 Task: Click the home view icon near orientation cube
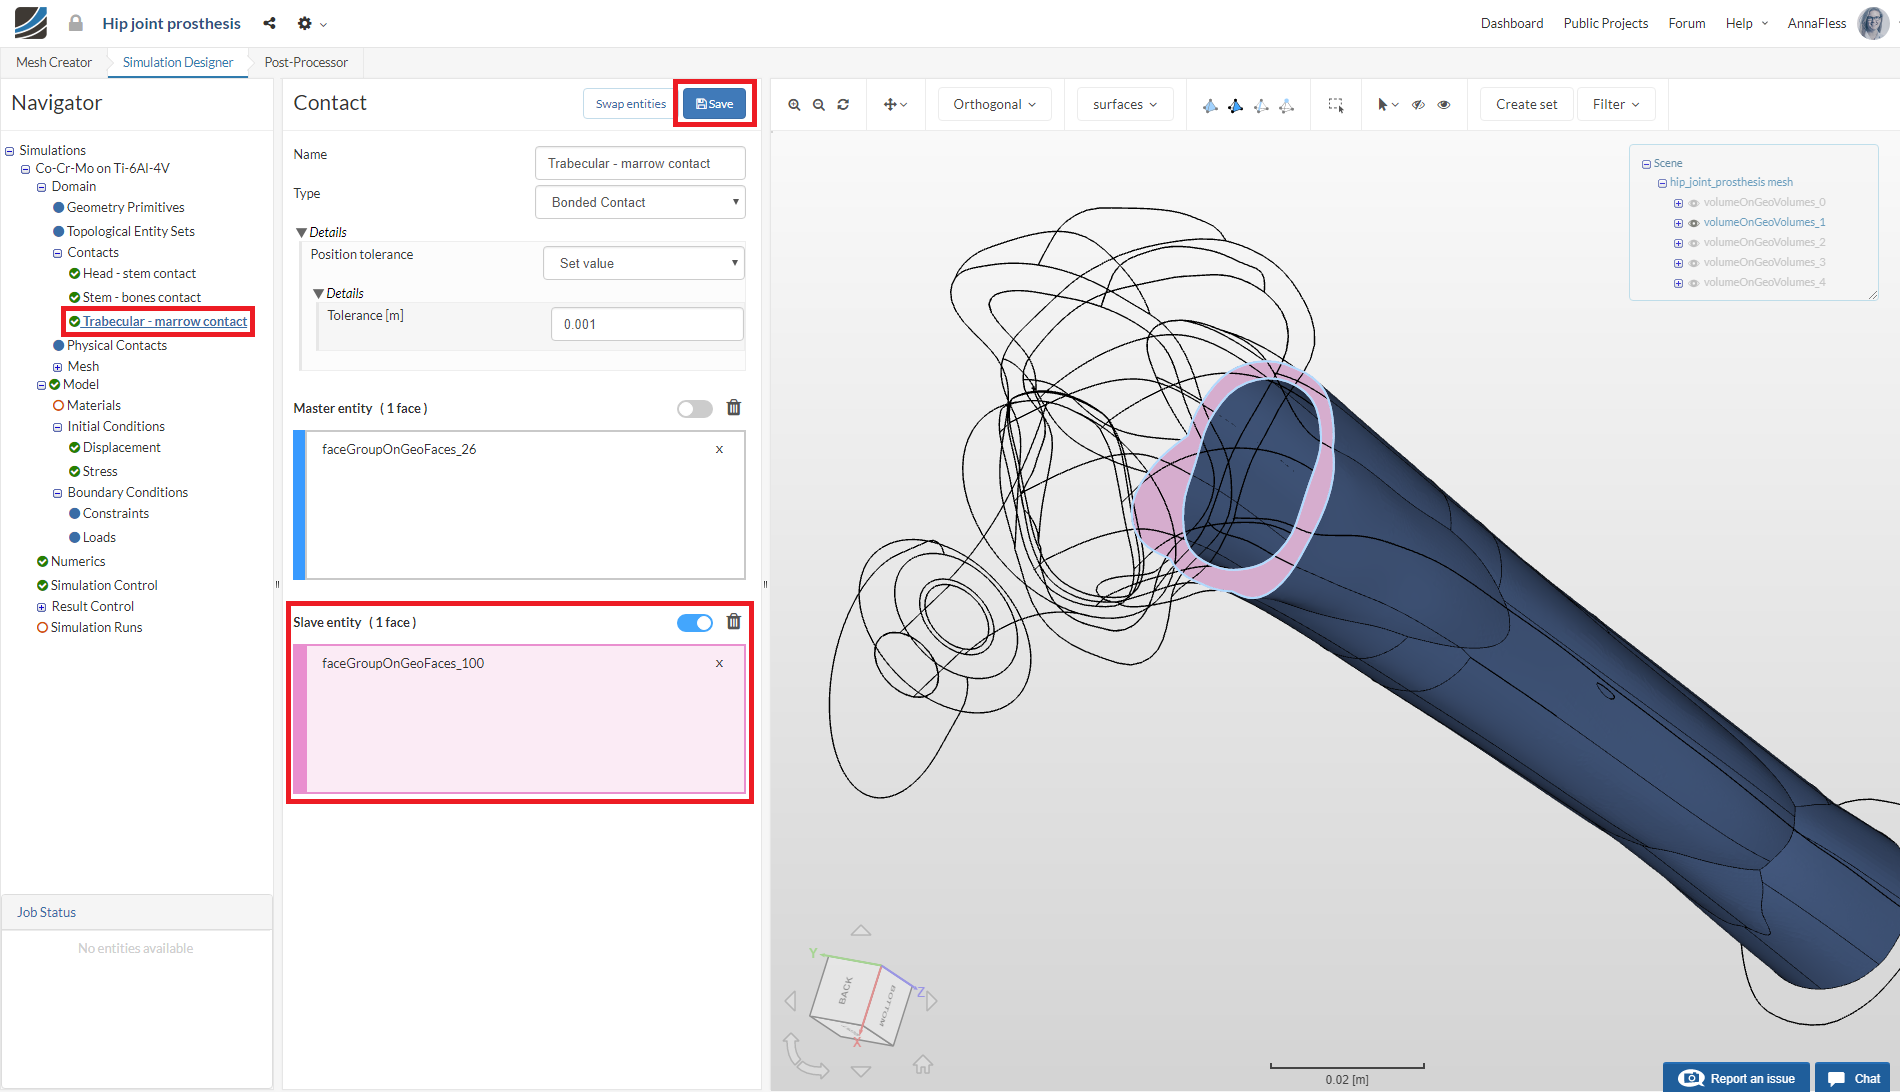pos(922,1064)
